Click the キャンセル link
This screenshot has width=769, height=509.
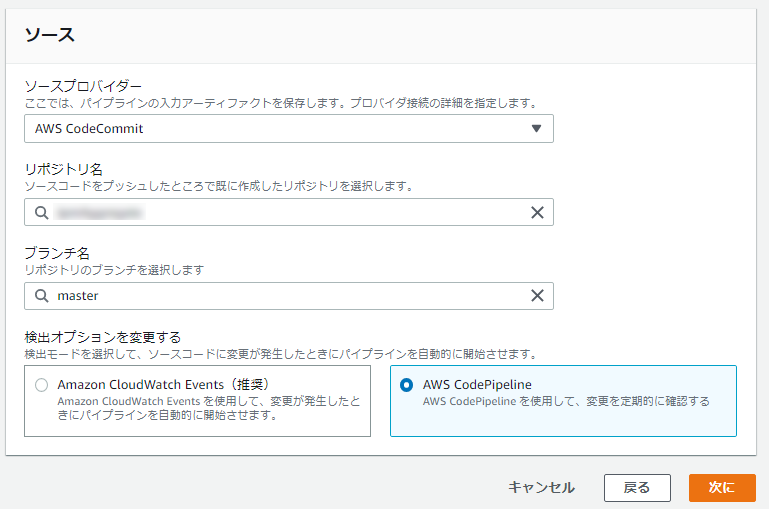541,487
